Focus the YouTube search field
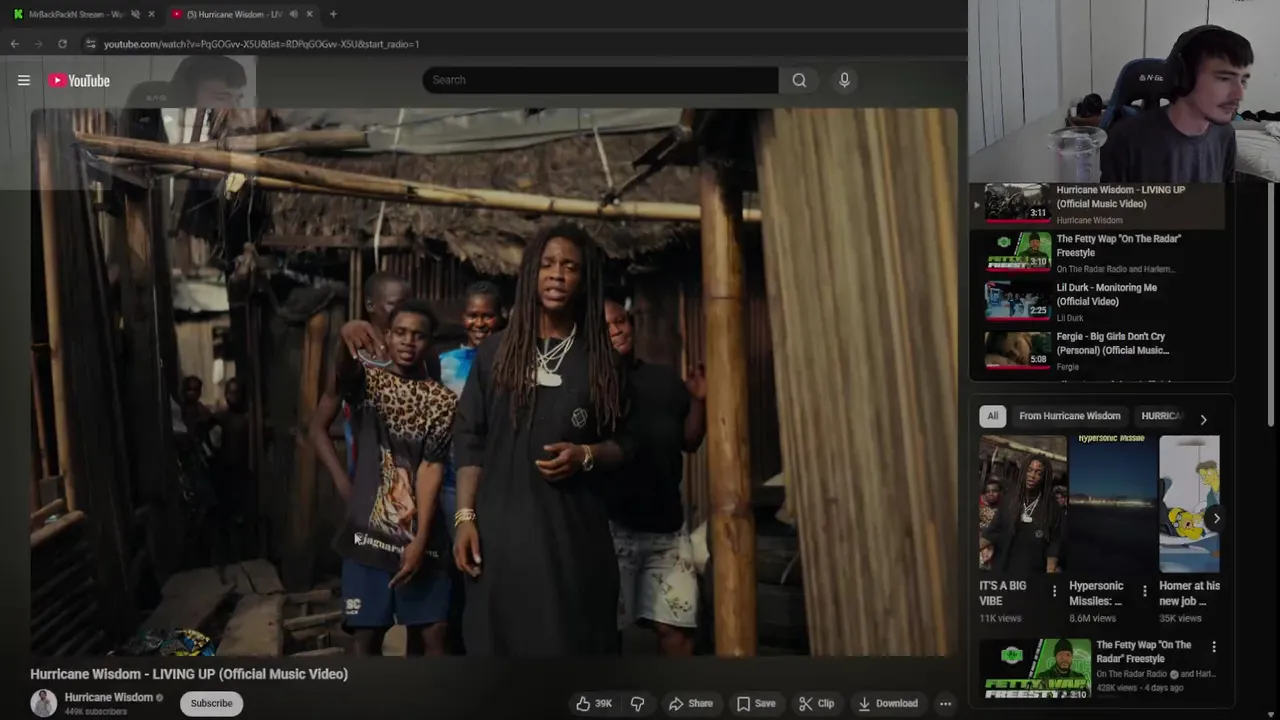The width and height of the screenshot is (1280, 720). [600, 80]
